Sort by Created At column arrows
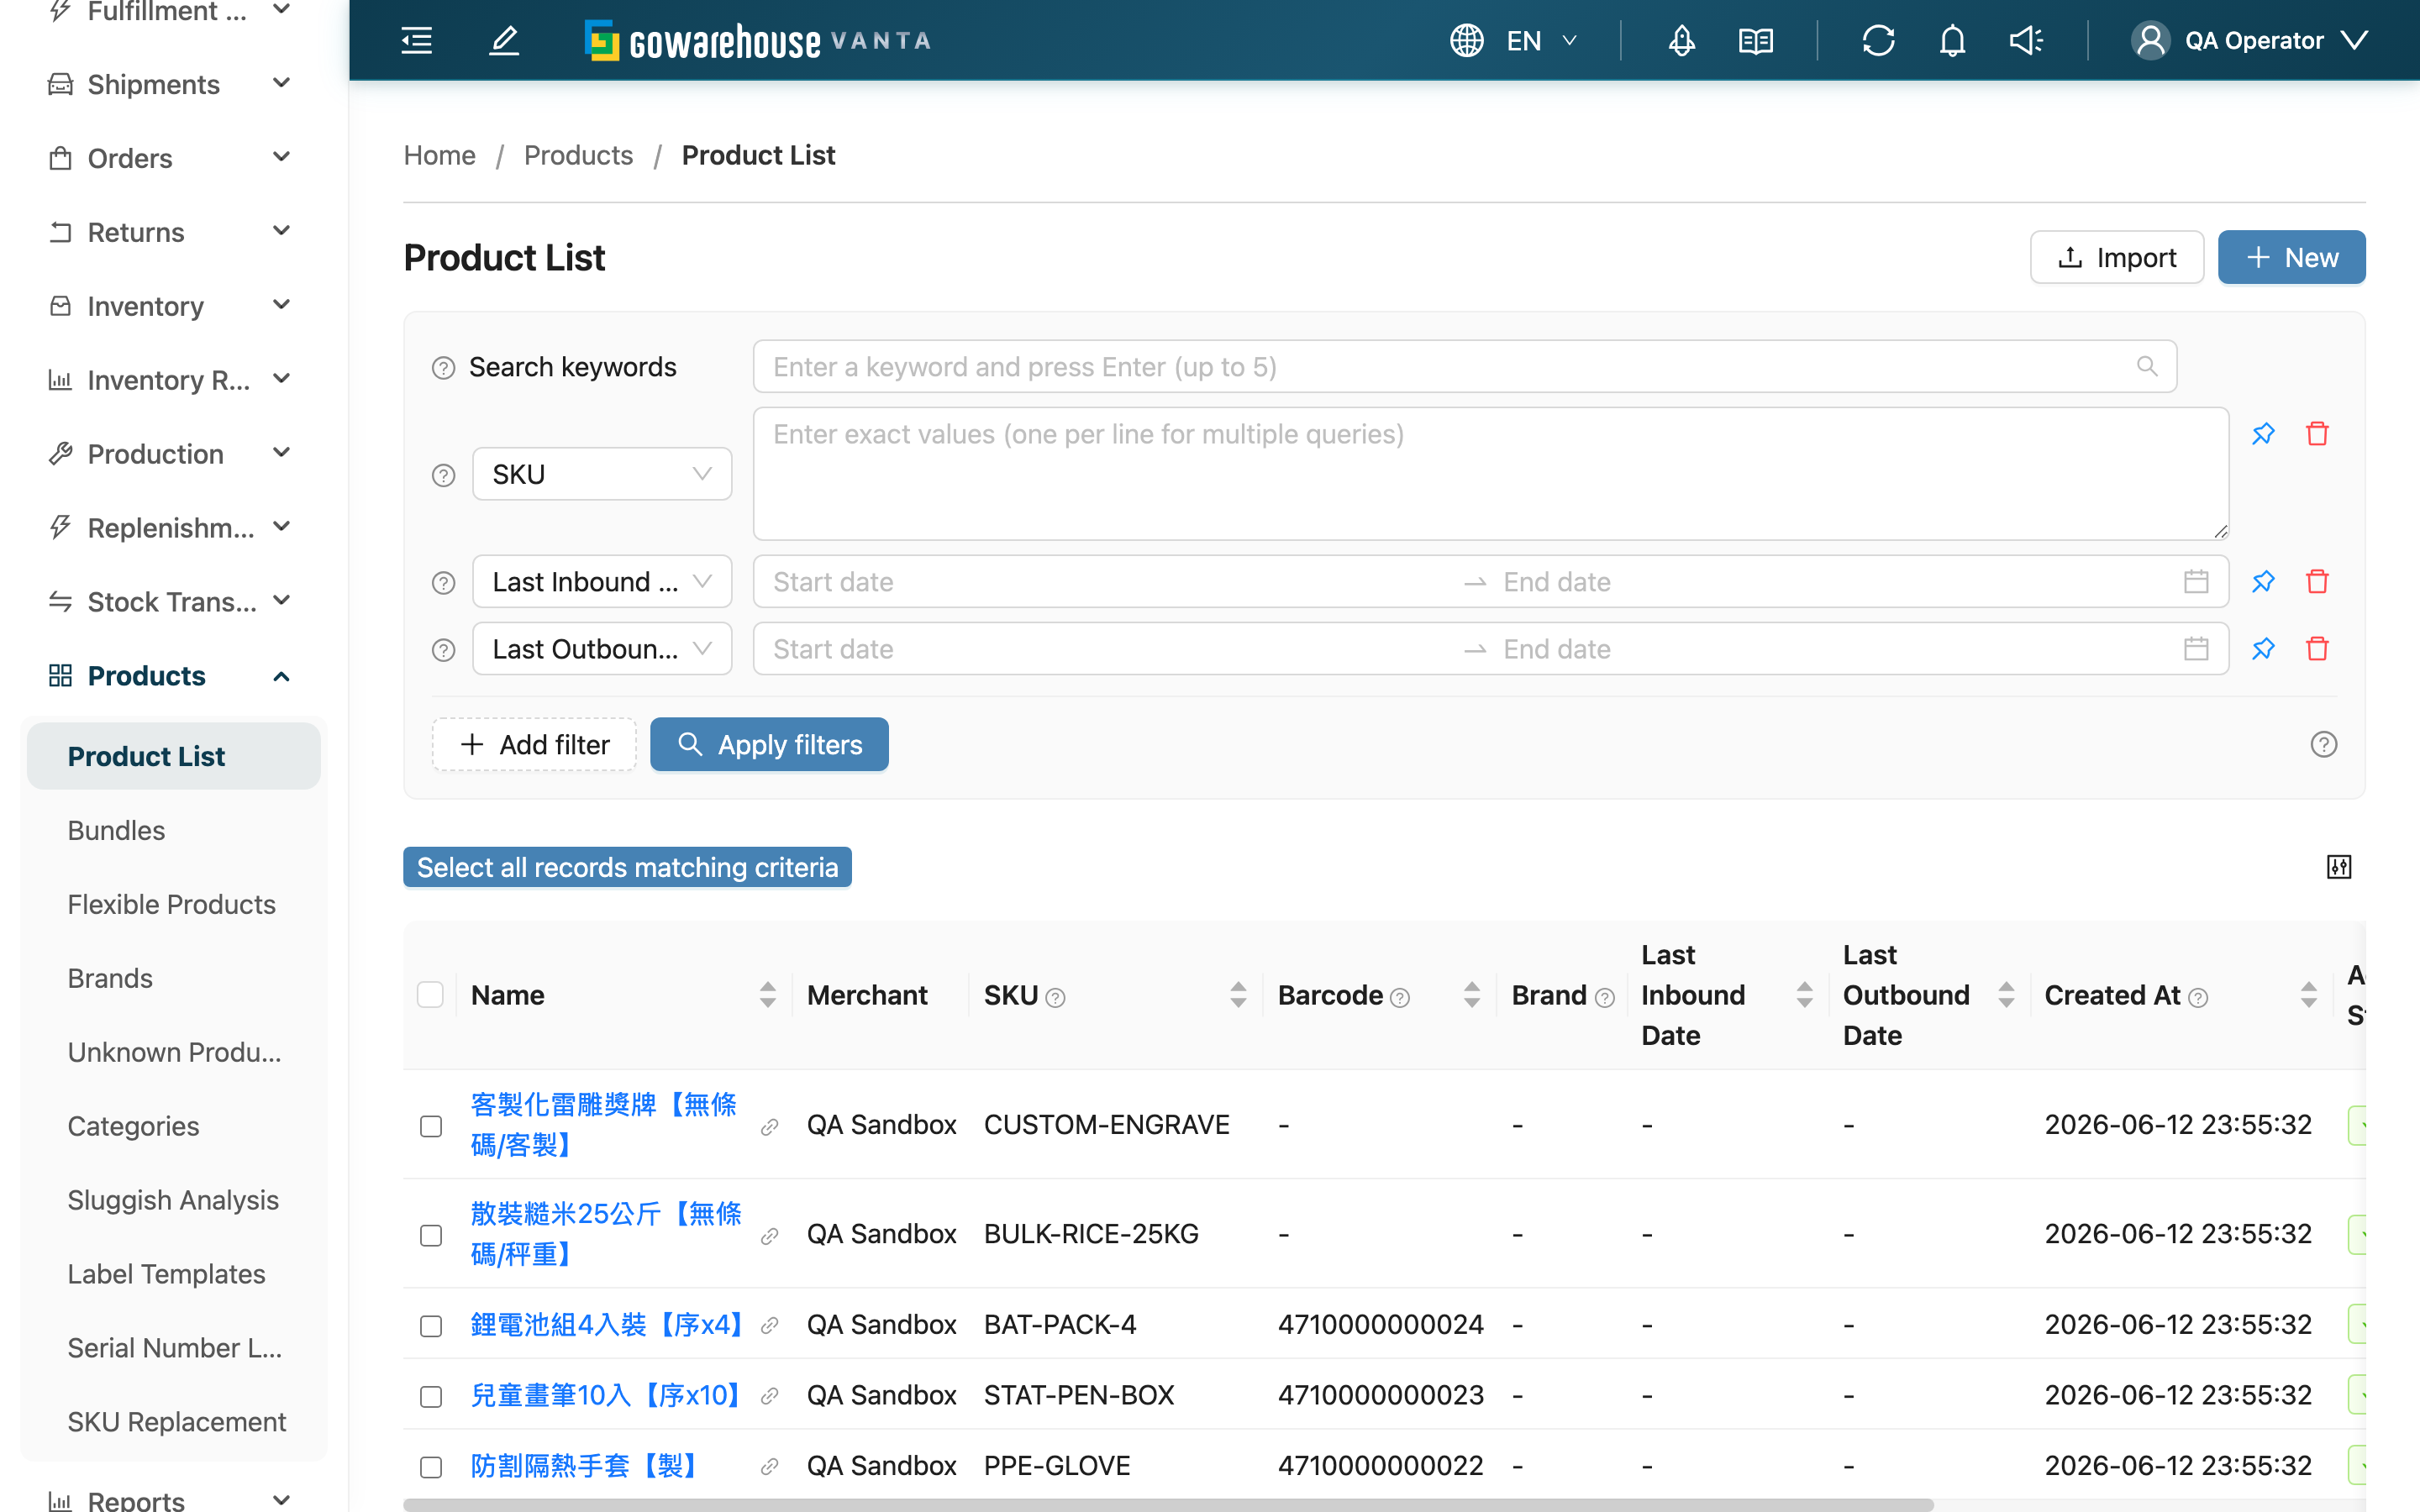2420x1512 pixels. [2308, 995]
